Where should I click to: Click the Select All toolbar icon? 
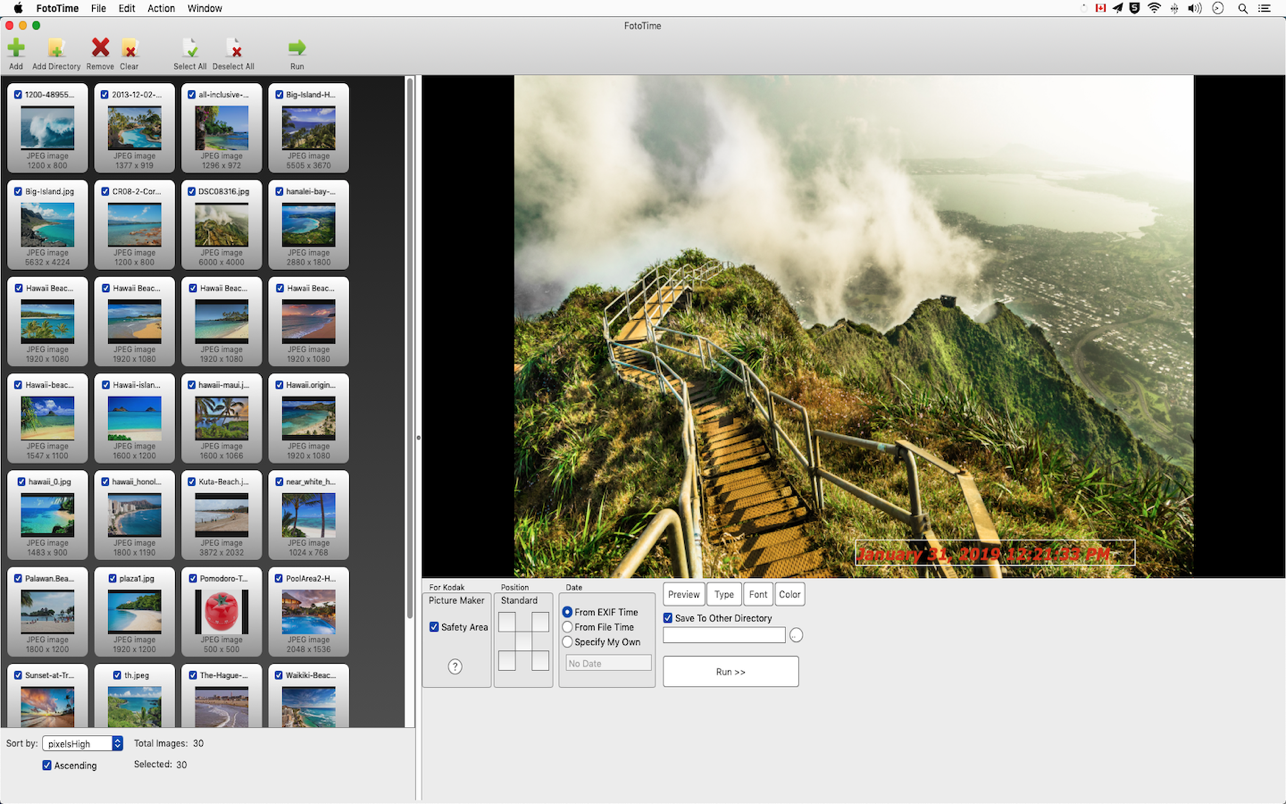(190, 48)
